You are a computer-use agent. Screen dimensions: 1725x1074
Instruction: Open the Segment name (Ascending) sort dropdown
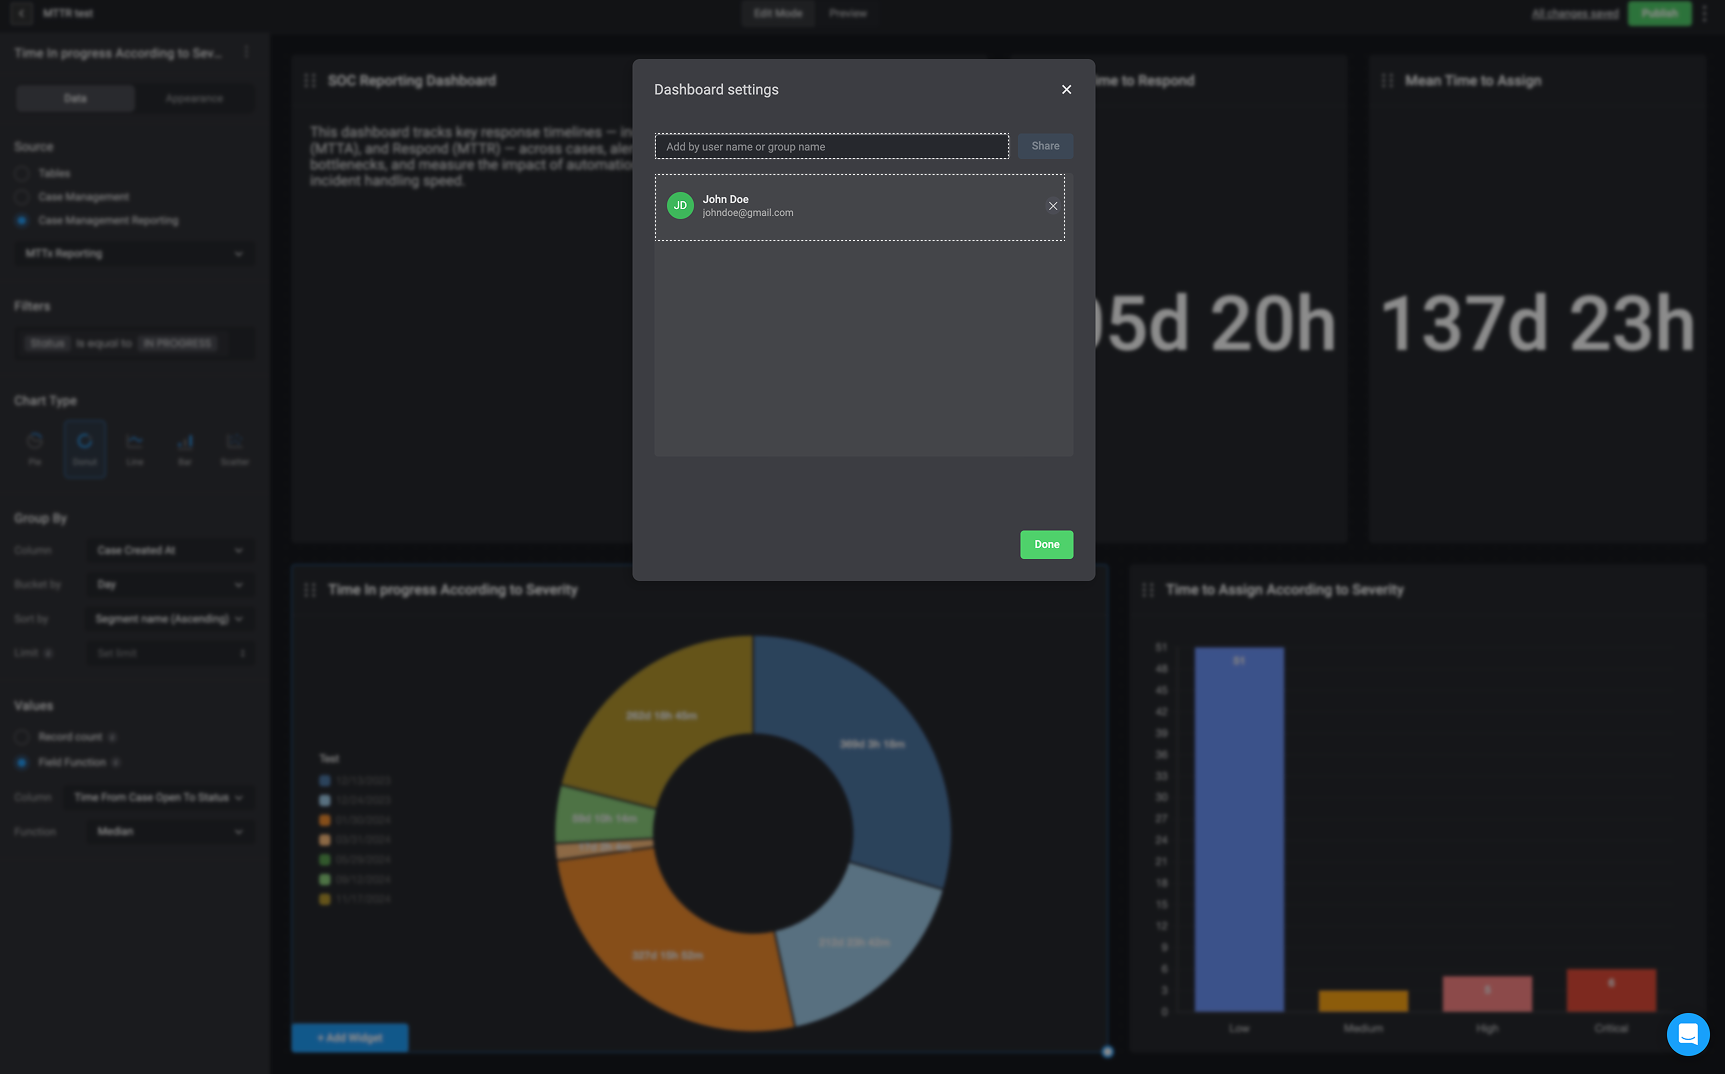pos(170,619)
